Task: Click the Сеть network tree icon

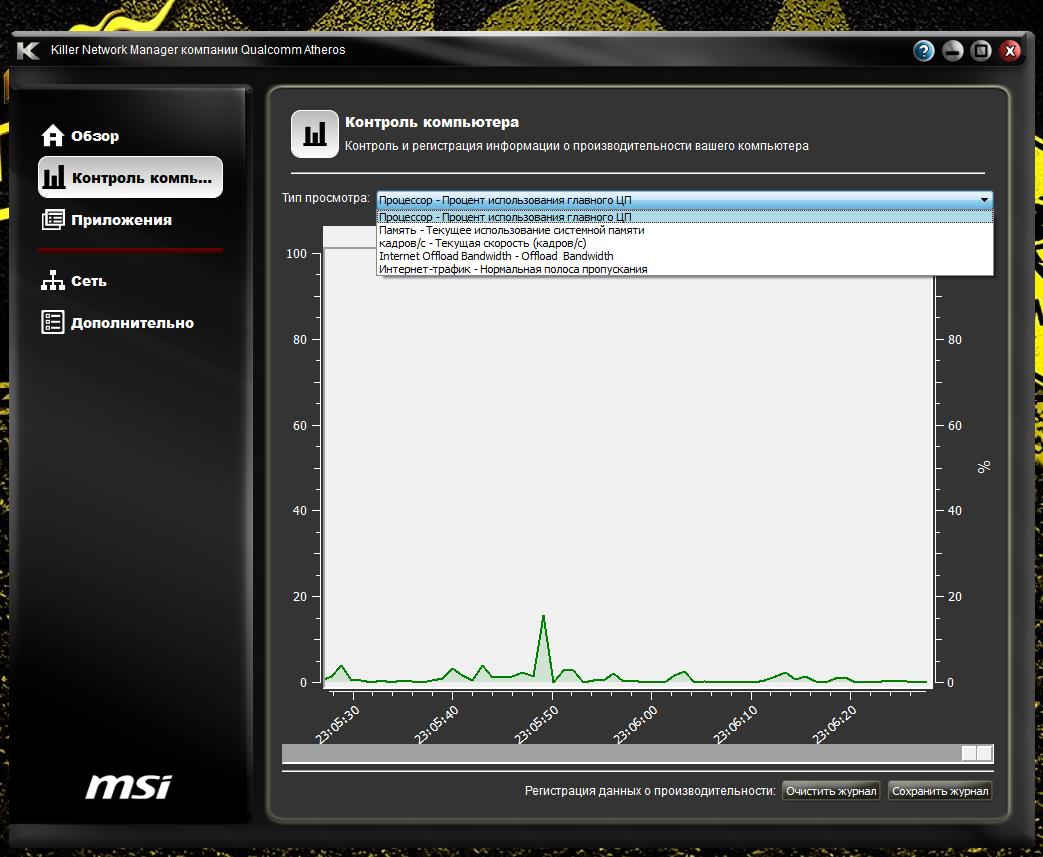Action: (x=53, y=281)
